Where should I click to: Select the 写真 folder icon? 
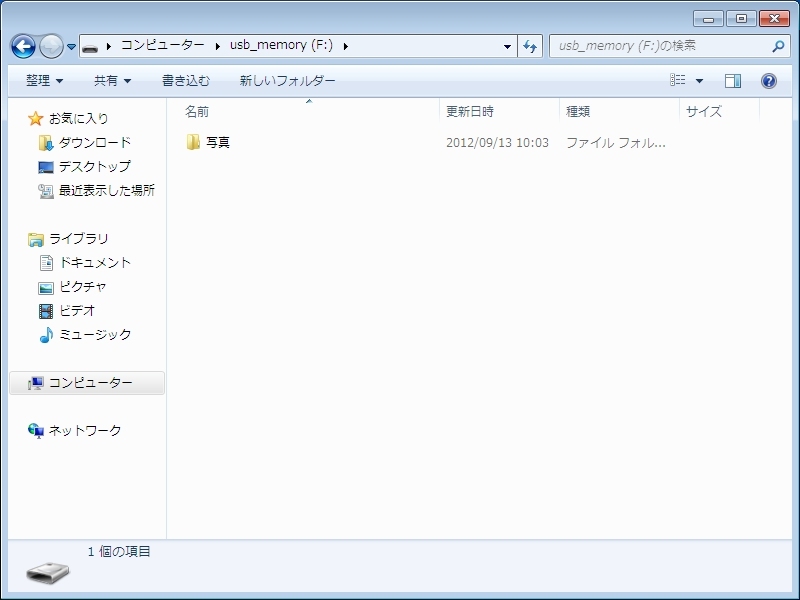pos(193,142)
